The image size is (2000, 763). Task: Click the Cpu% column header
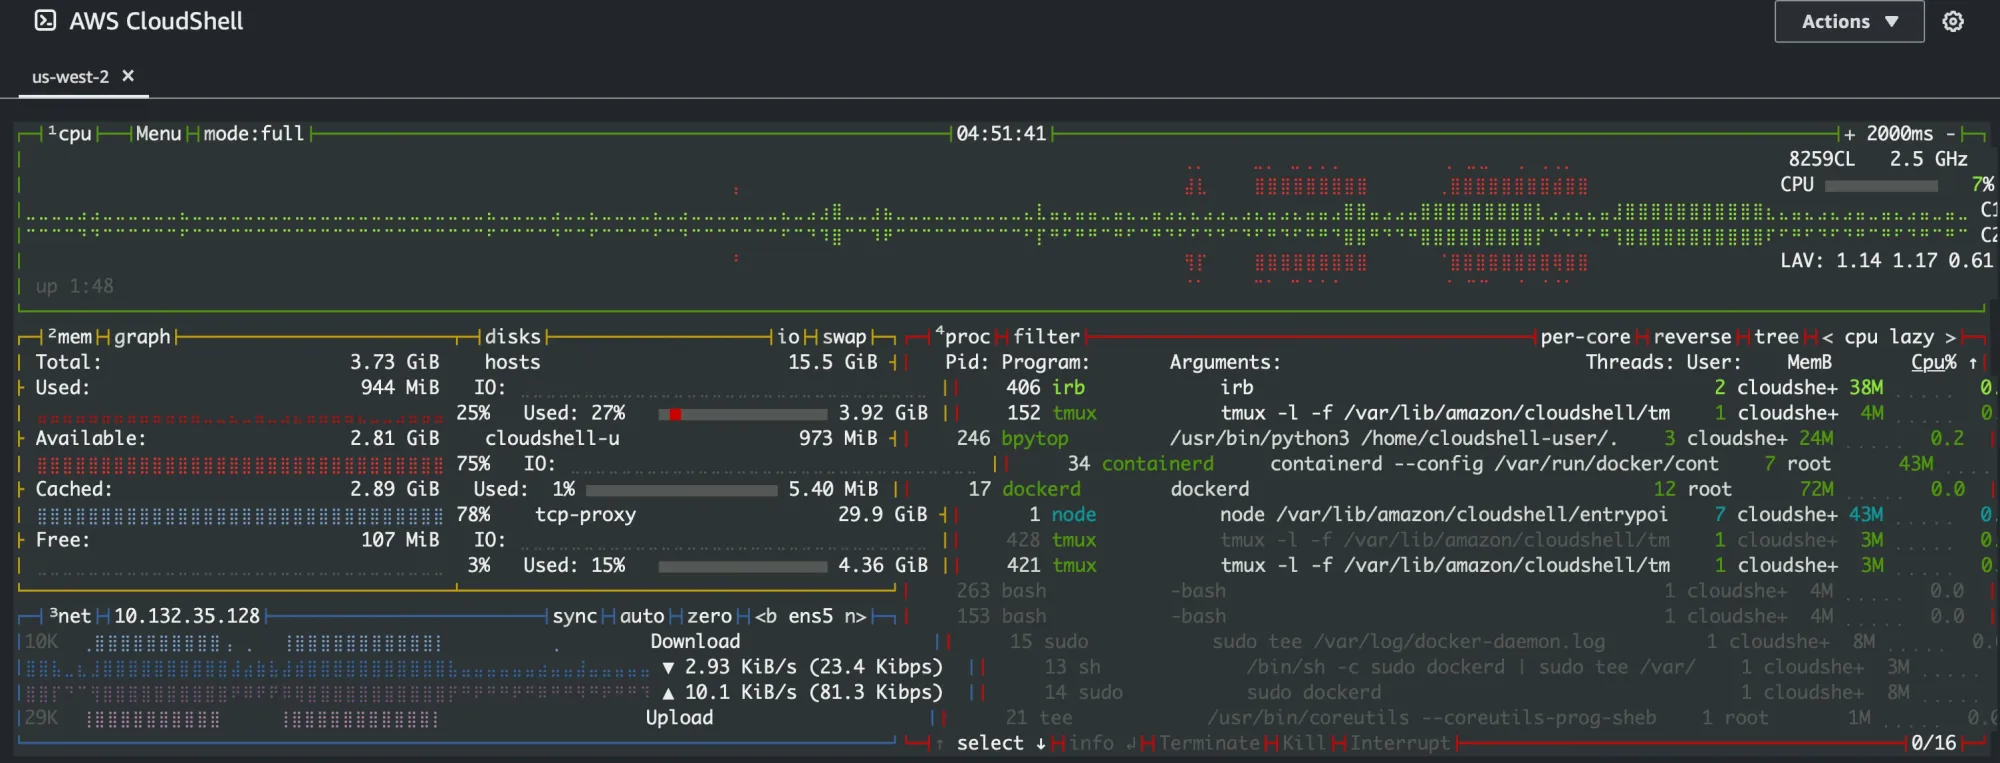[x=1934, y=362]
